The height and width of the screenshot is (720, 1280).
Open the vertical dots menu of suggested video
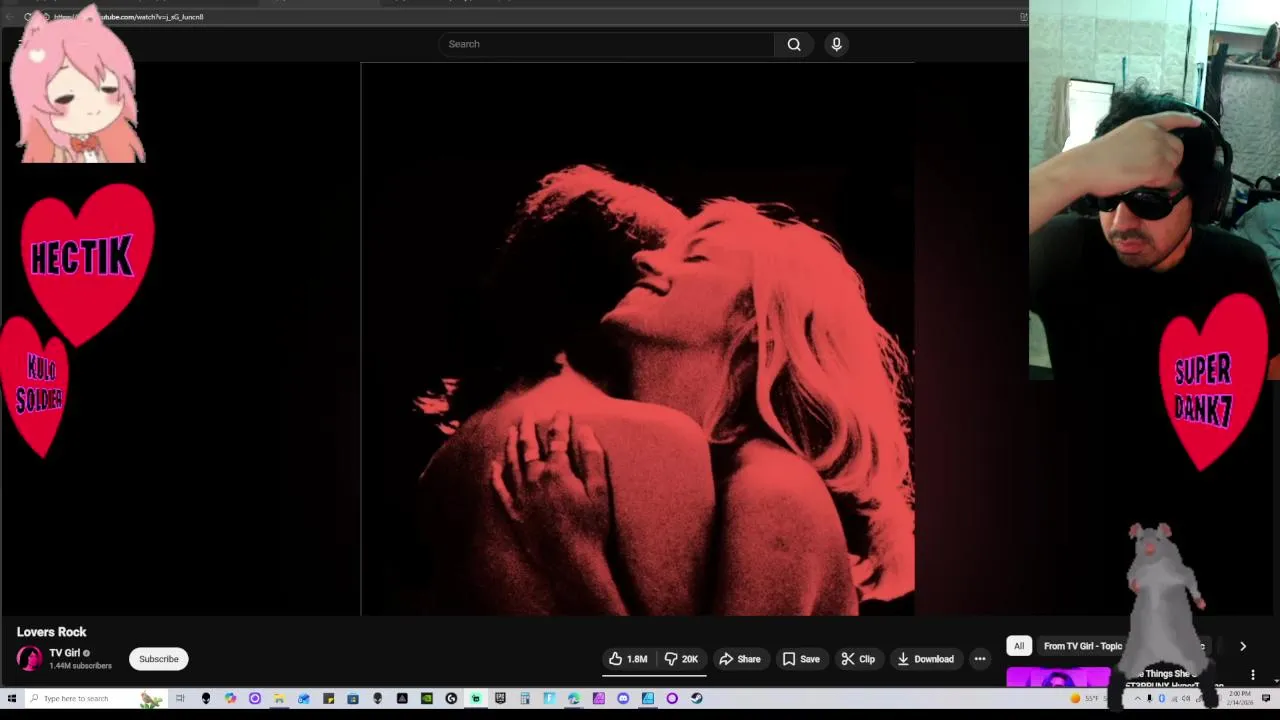[1253, 675]
